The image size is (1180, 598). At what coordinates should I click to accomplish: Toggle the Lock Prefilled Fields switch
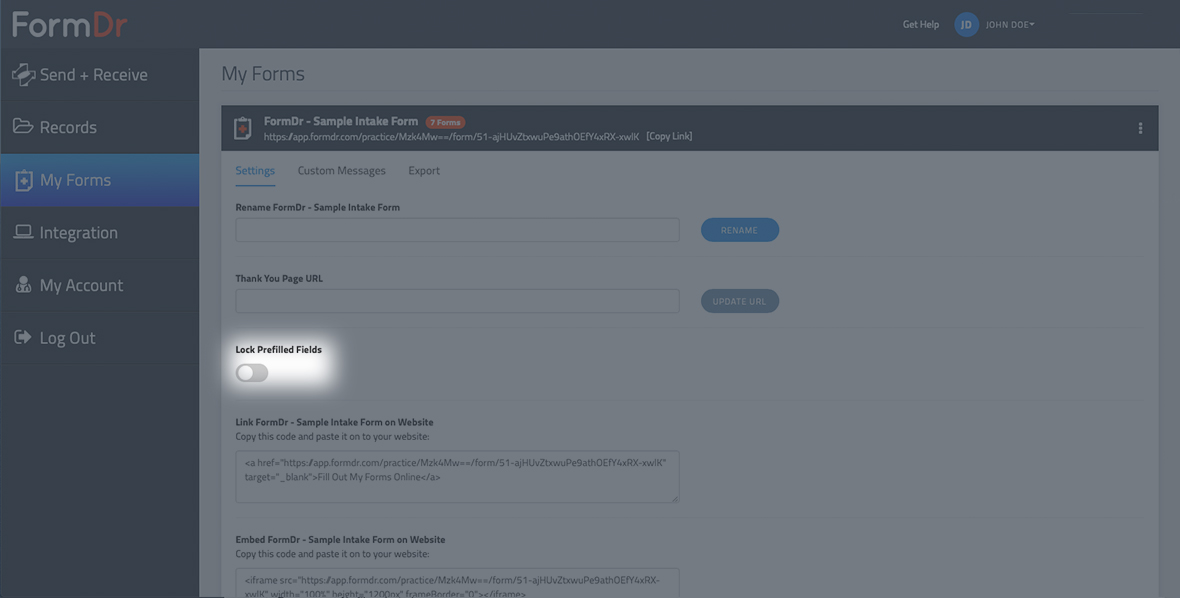tap(252, 372)
